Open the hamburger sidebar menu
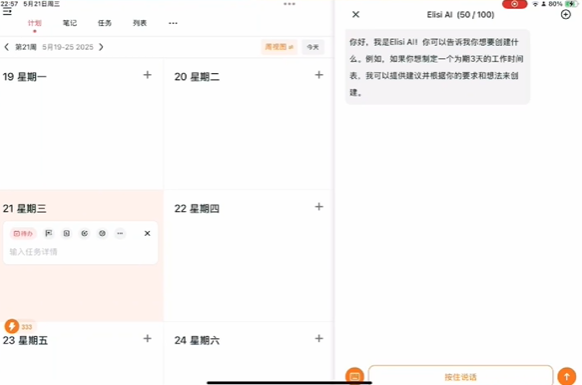582x385 pixels. [7, 12]
